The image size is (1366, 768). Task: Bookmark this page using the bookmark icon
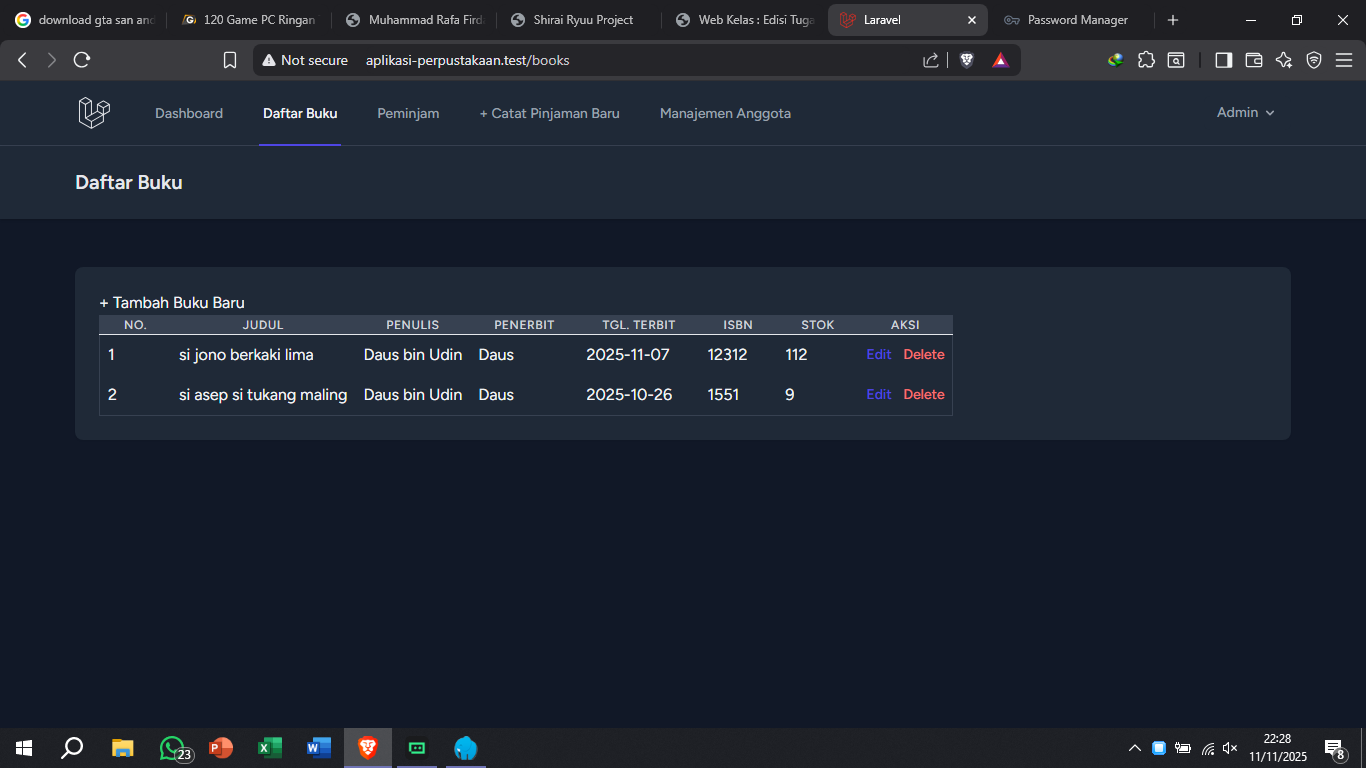[230, 60]
